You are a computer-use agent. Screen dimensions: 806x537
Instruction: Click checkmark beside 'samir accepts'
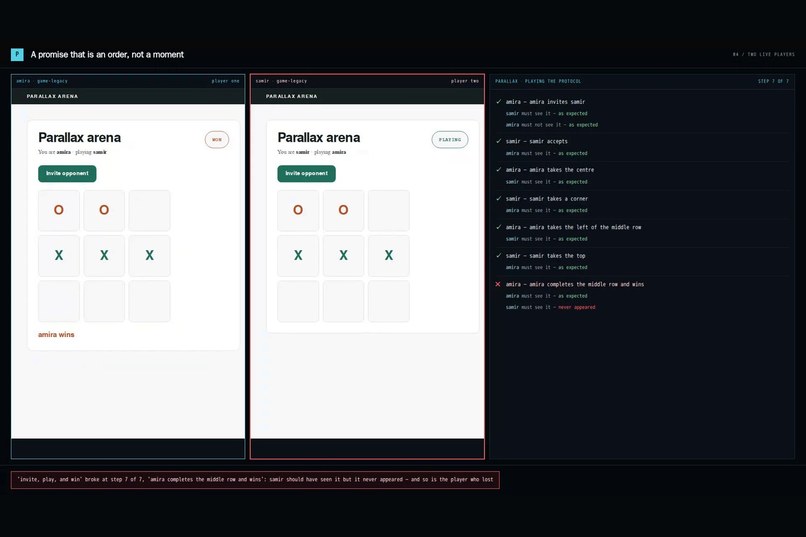coord(498,141)
